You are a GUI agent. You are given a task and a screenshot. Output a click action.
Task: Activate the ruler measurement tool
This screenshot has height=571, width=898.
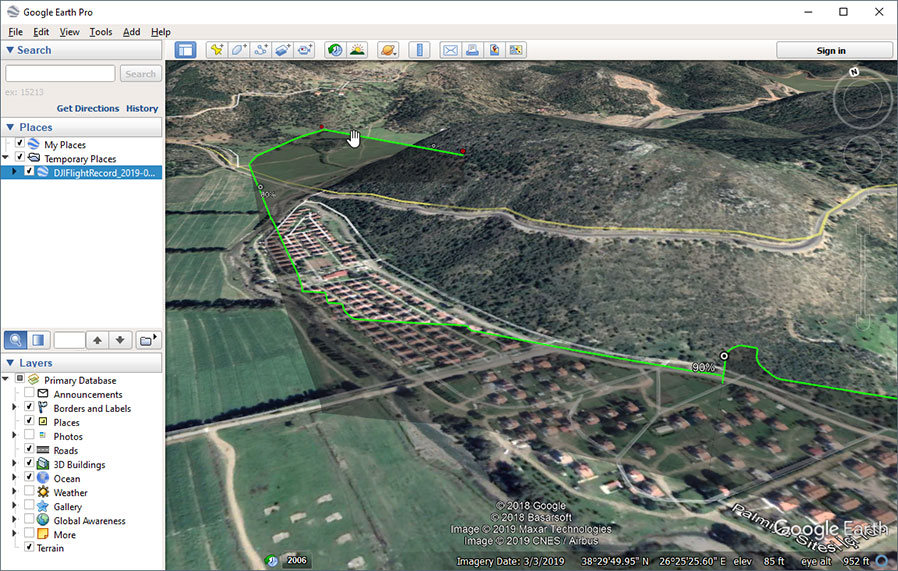pyautogui.click(x=419, y=50)
